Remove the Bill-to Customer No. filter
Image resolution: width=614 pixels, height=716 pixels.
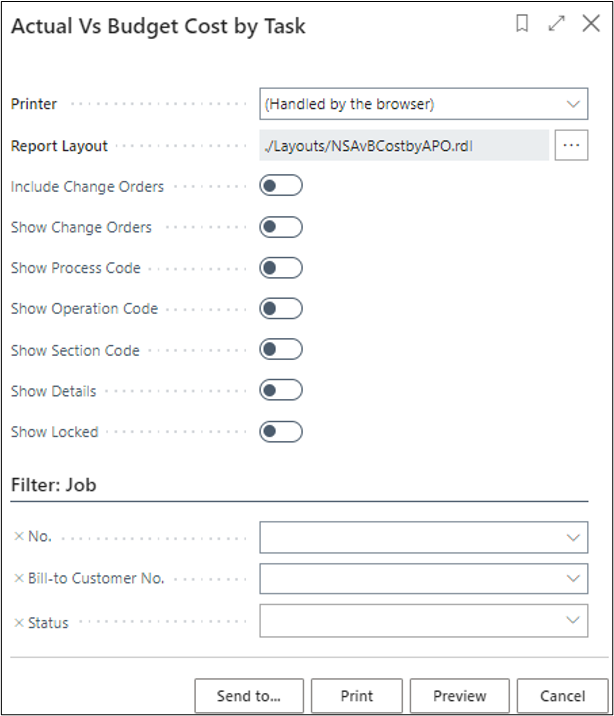[x=19, y=578]
